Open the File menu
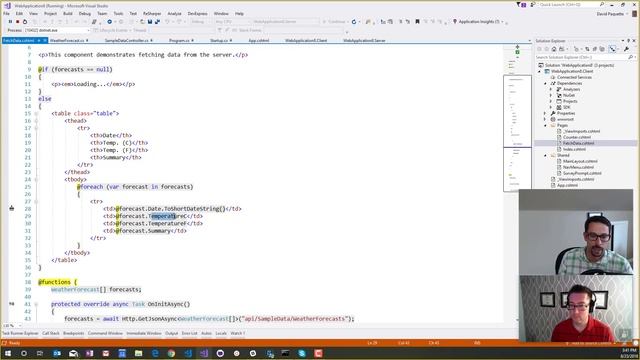640x360 pixels. click(x=7, y=13)
